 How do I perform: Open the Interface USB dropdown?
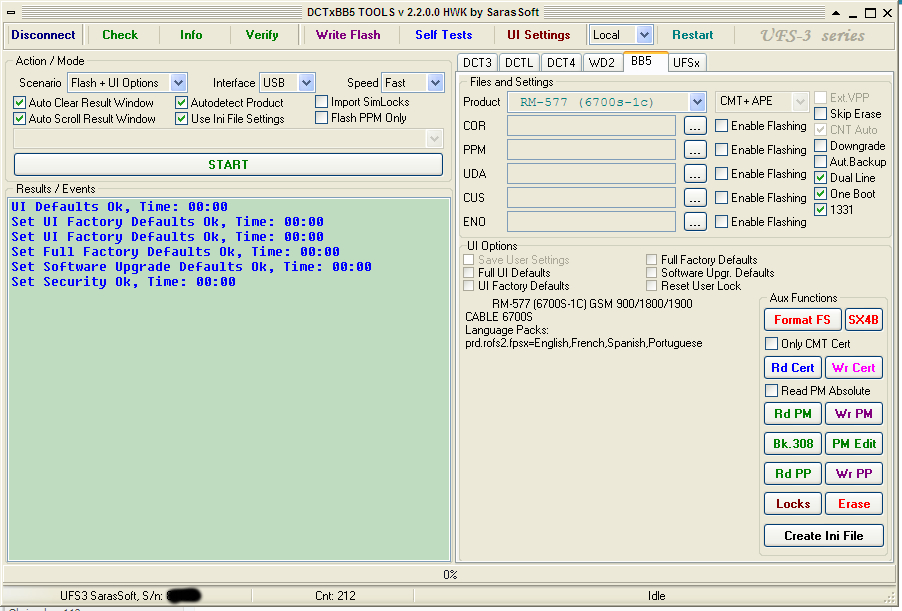pyautogui.click(x=306, y=83)
